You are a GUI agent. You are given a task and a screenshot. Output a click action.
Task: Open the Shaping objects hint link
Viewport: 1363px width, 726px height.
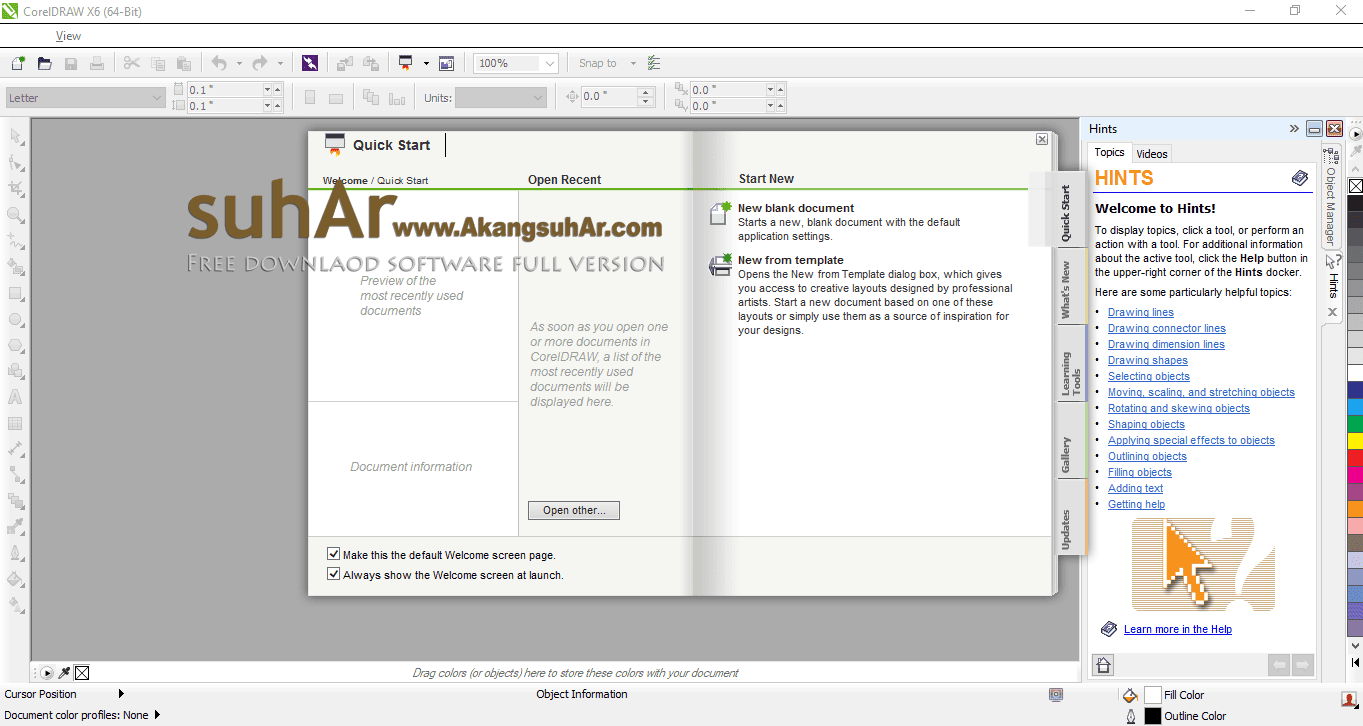point(1146,424)
